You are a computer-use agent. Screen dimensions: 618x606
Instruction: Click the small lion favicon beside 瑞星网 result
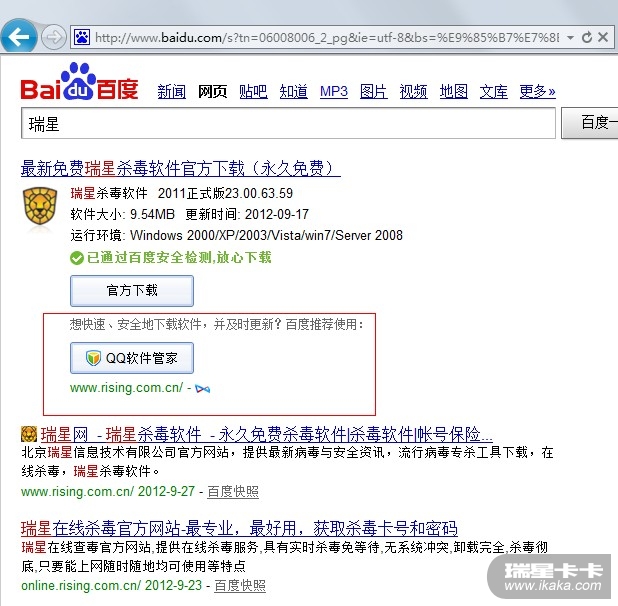click(x=28, y=434)
